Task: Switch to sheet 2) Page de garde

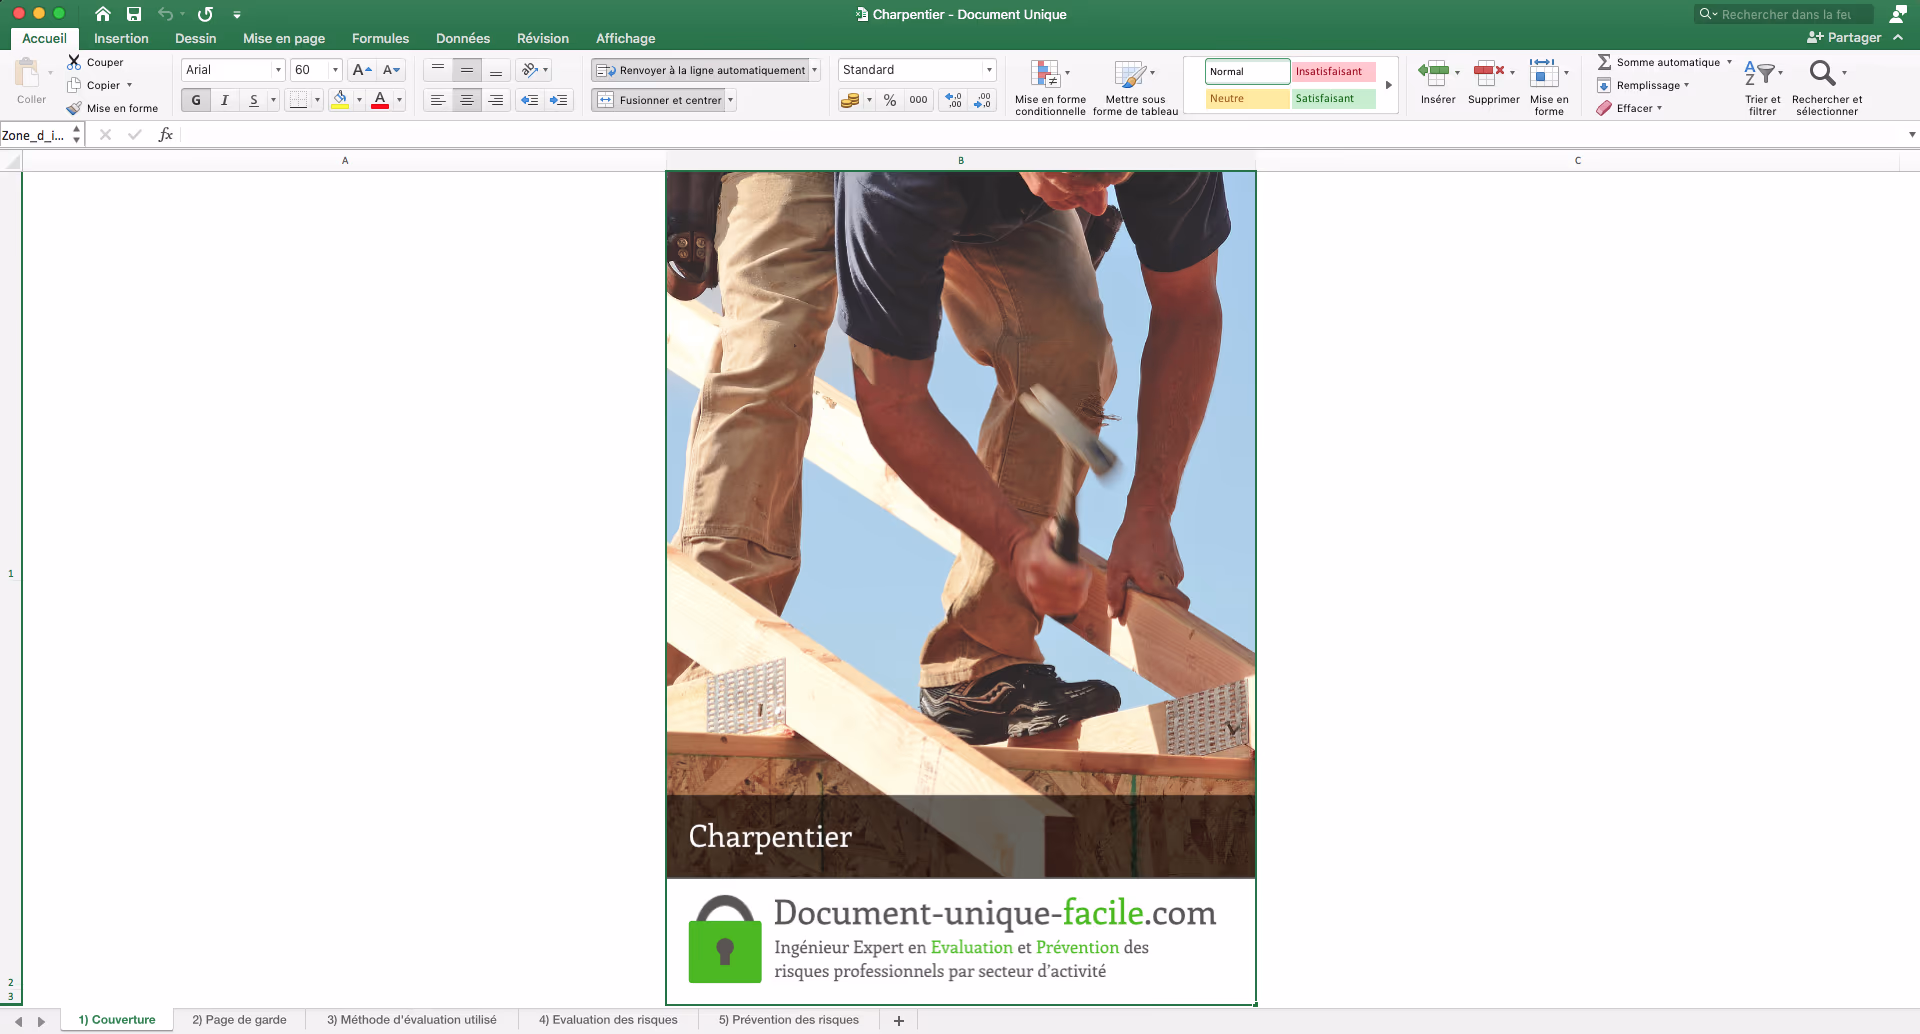Action: pos(239,1020)
